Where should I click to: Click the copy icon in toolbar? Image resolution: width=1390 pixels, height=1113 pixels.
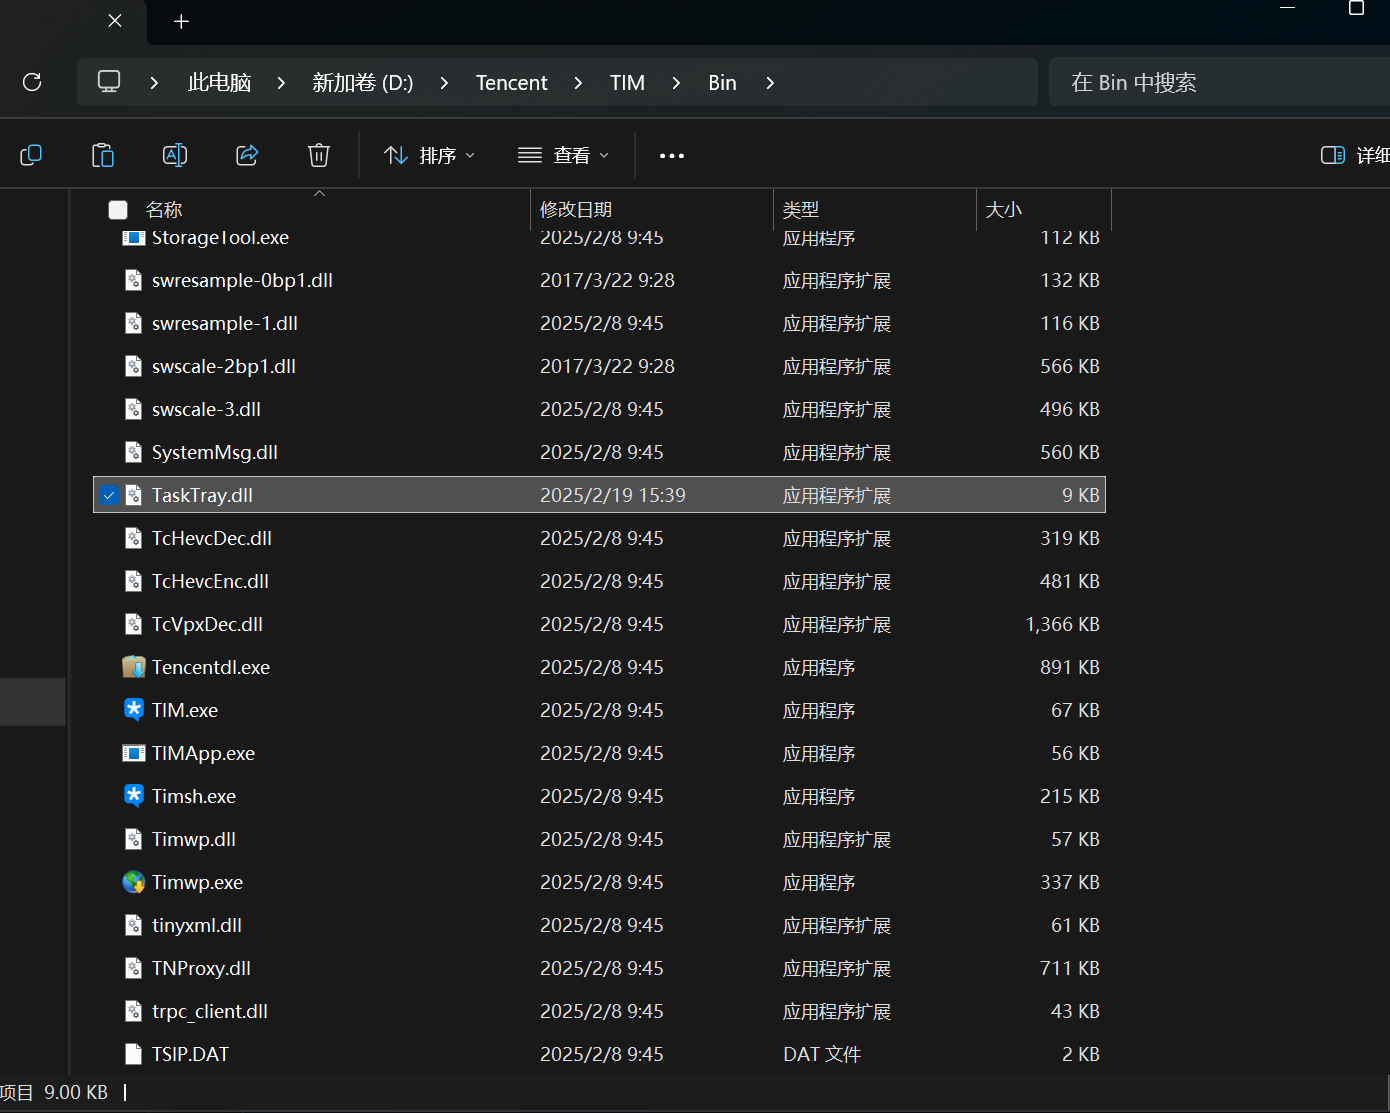pyautogui.click(x=31, y=155)
